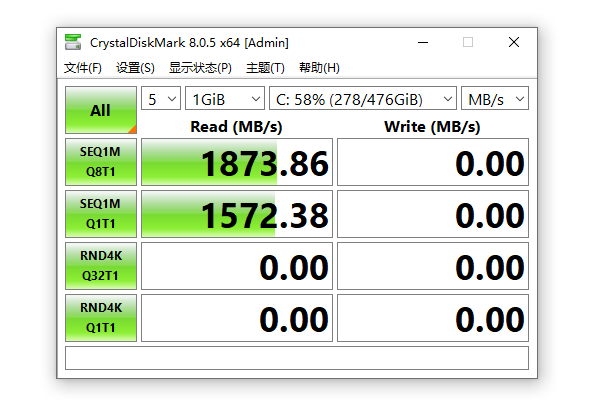Launch the RND4K Q1T1 benchmark

[101, 318]
